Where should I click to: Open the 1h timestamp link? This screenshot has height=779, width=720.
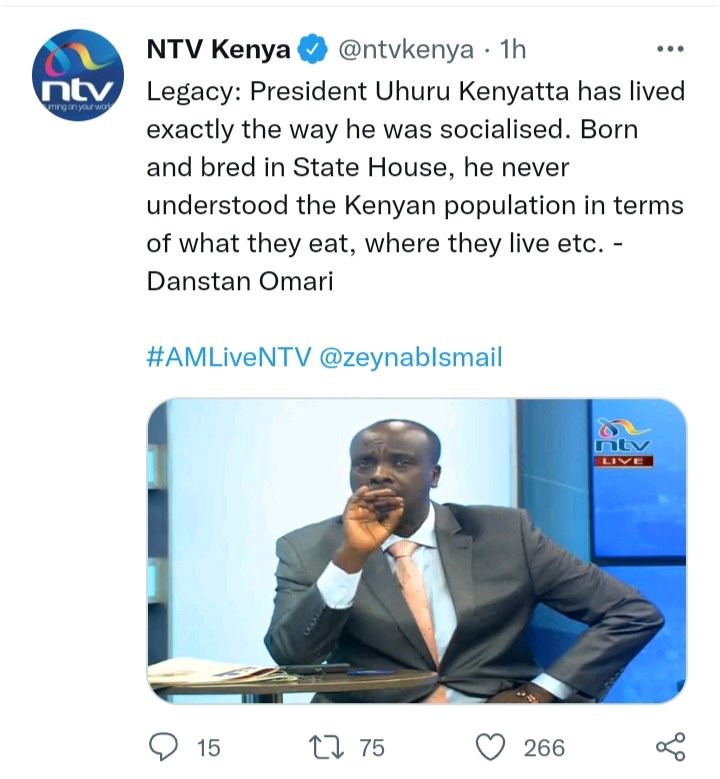(x=512, y=49)
